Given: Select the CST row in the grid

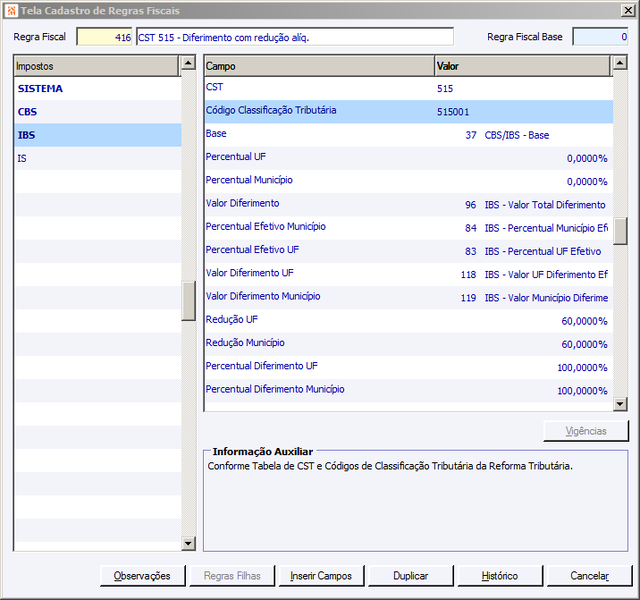Looking at the screenshot, I should (409, 89).
